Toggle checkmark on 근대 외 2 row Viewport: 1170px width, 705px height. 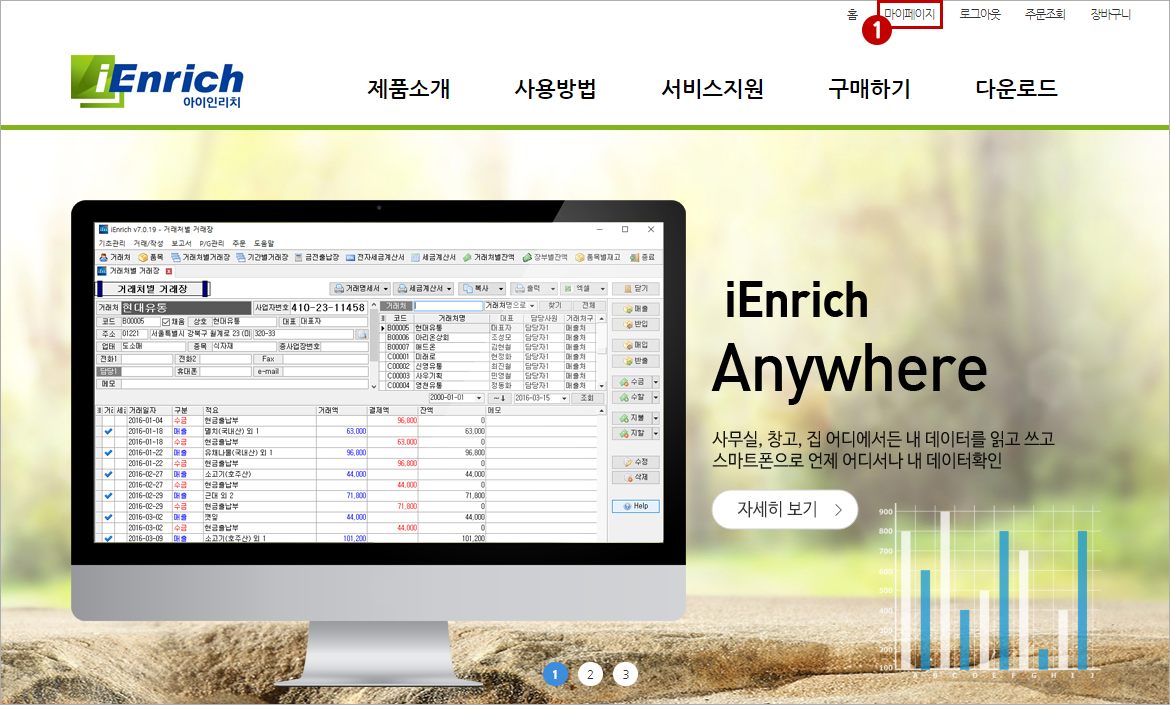coord(109,495)
